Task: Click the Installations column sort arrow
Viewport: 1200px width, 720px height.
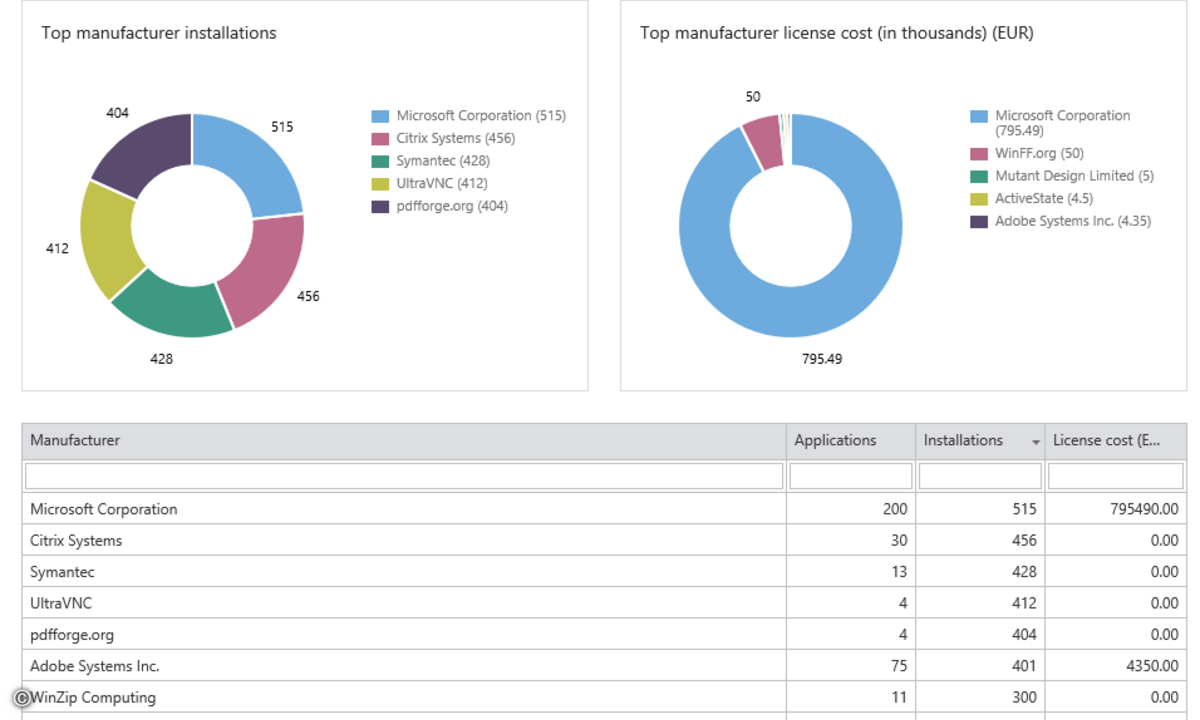Action: pos(1036,442)
